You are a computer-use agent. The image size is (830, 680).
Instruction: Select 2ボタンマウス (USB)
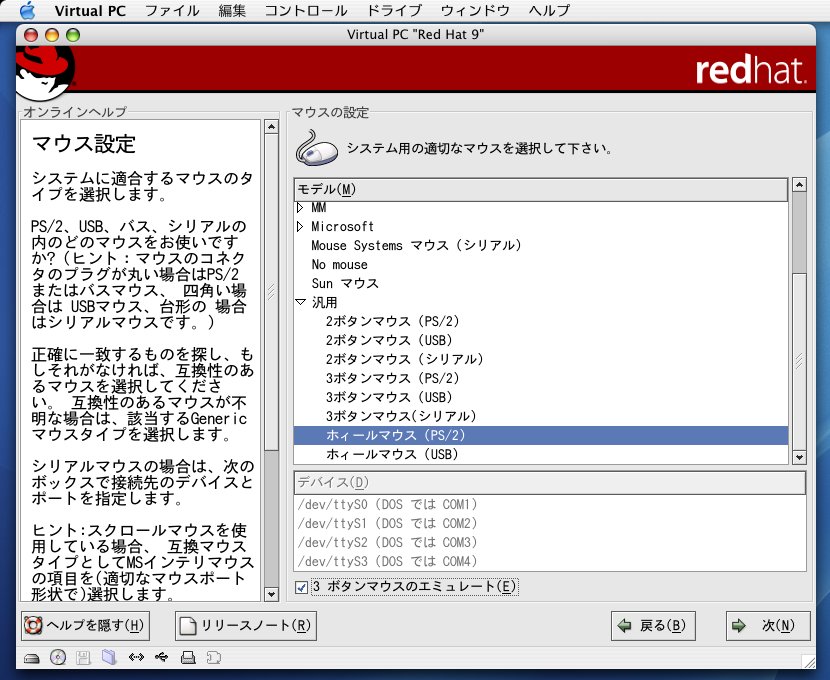tap(540, 340)
